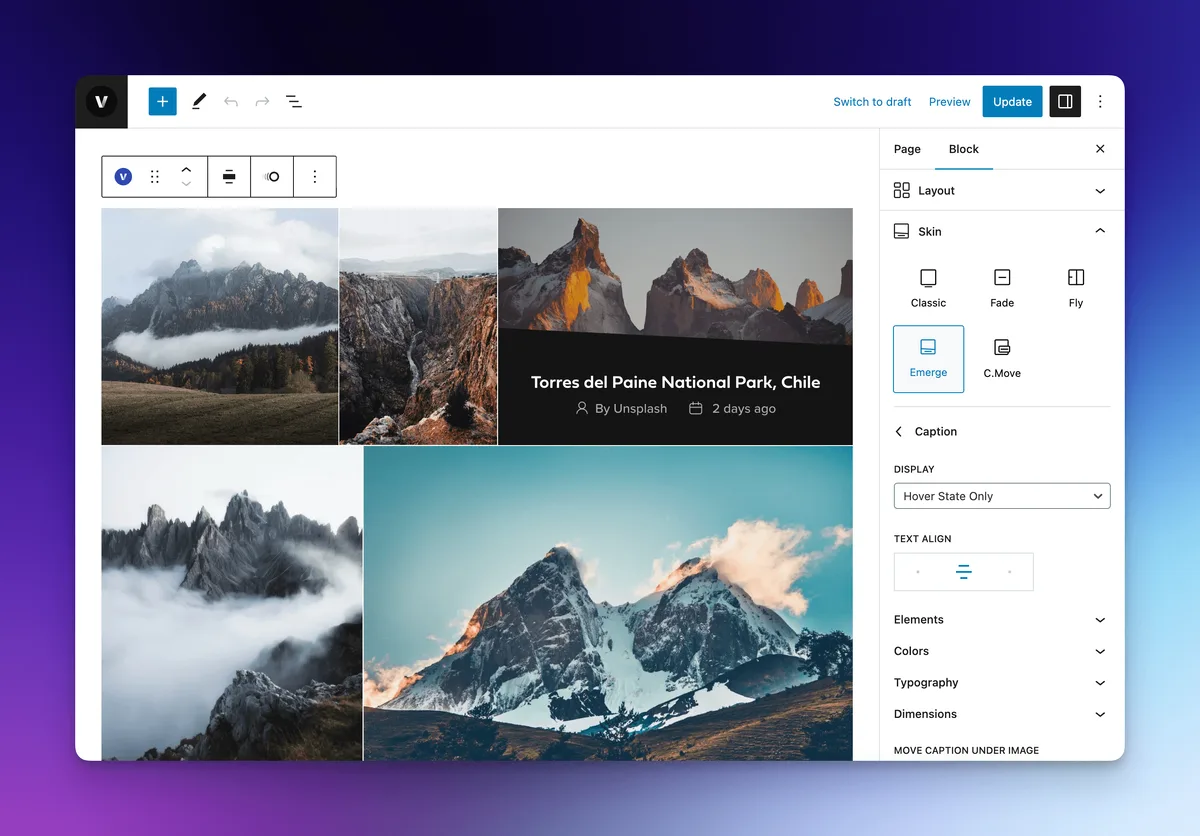Viewport: 1200px width, 836px height.
Task: Expand the Typography section
Action: [1002, 683]
